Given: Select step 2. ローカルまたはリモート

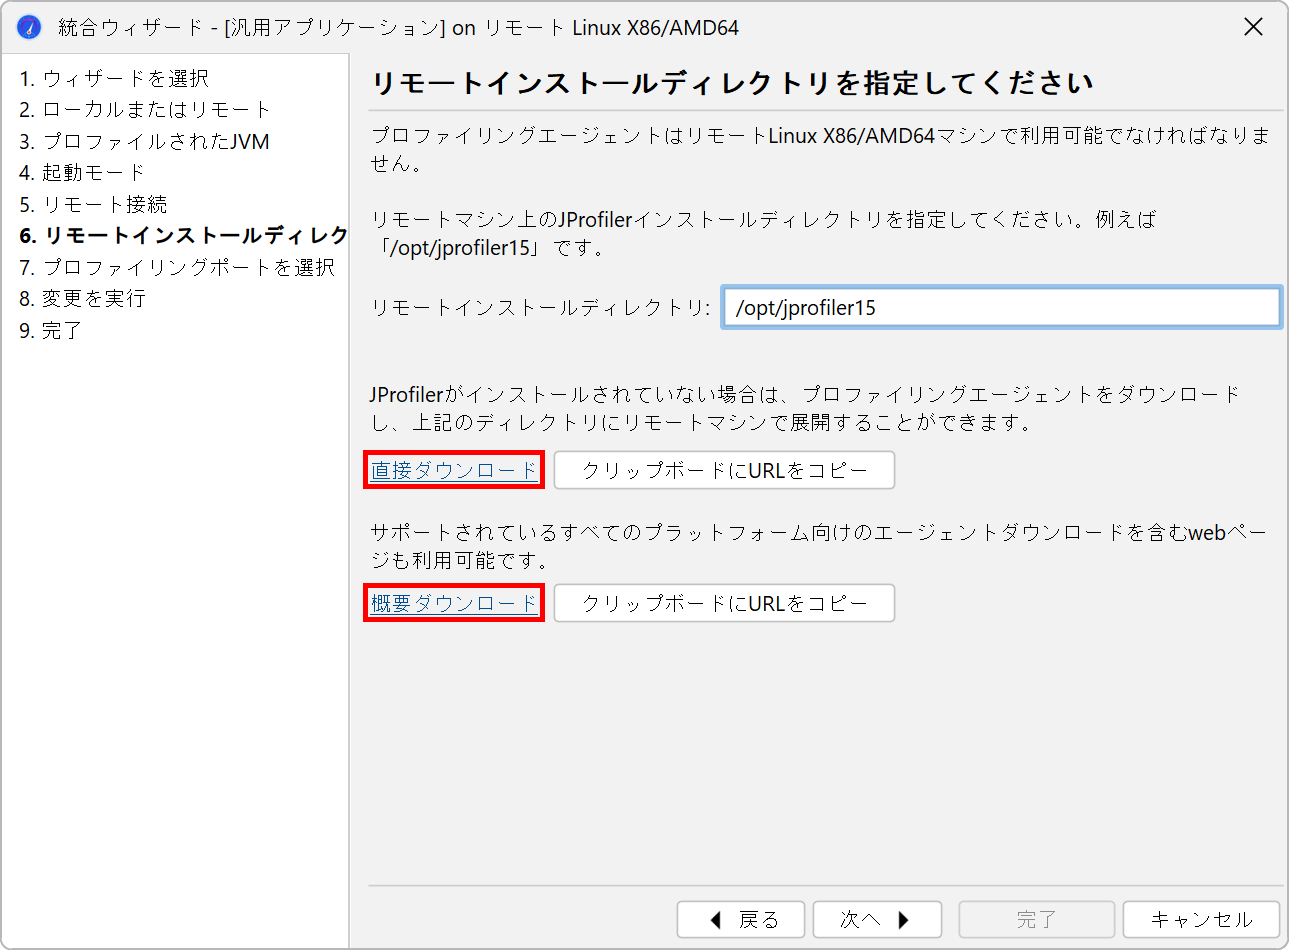Looking at the screenshot, I should tap(145, 109).
